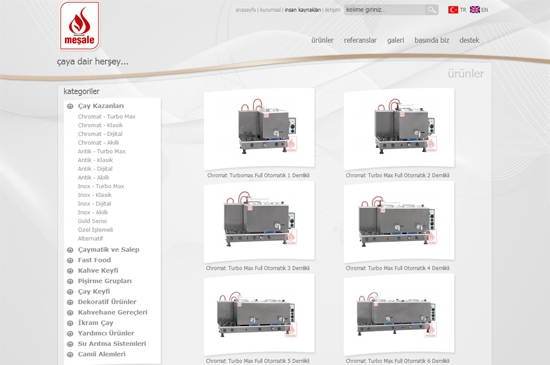
Task: Select Chromat - Dijital subcategory
Action: (x=100, y=134)
